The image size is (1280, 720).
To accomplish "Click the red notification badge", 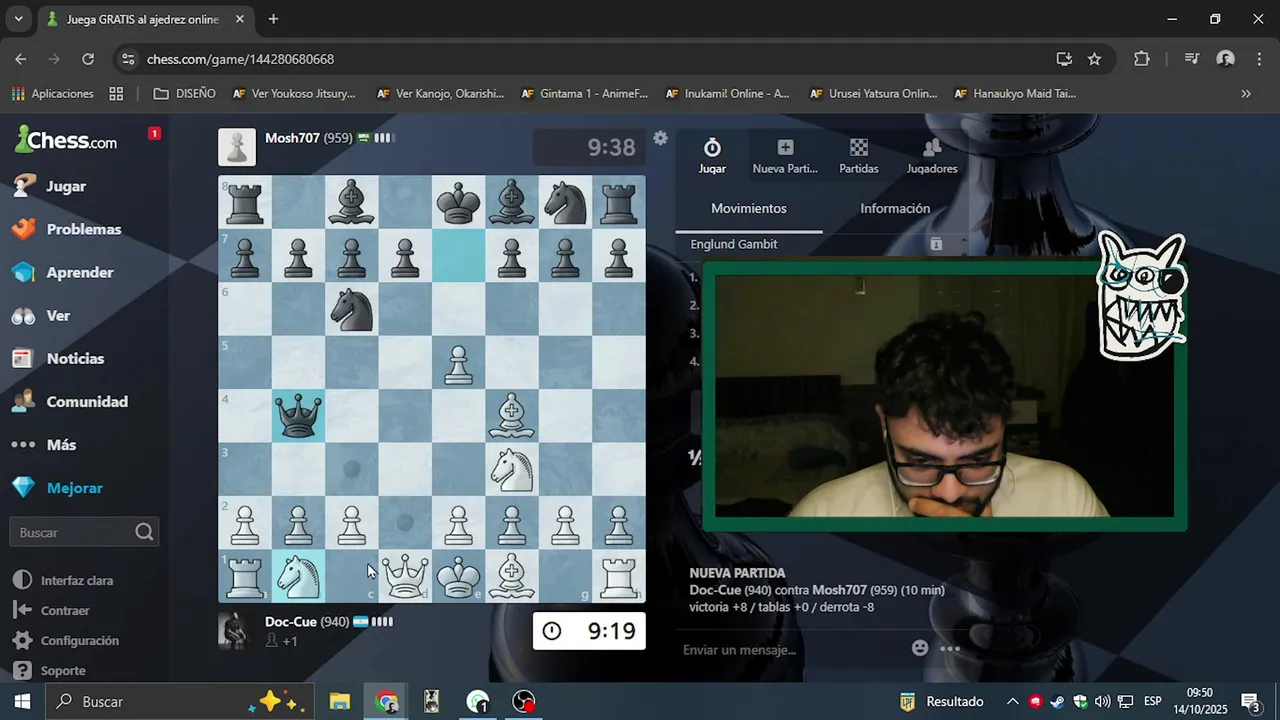I will [x=154, y=133].
